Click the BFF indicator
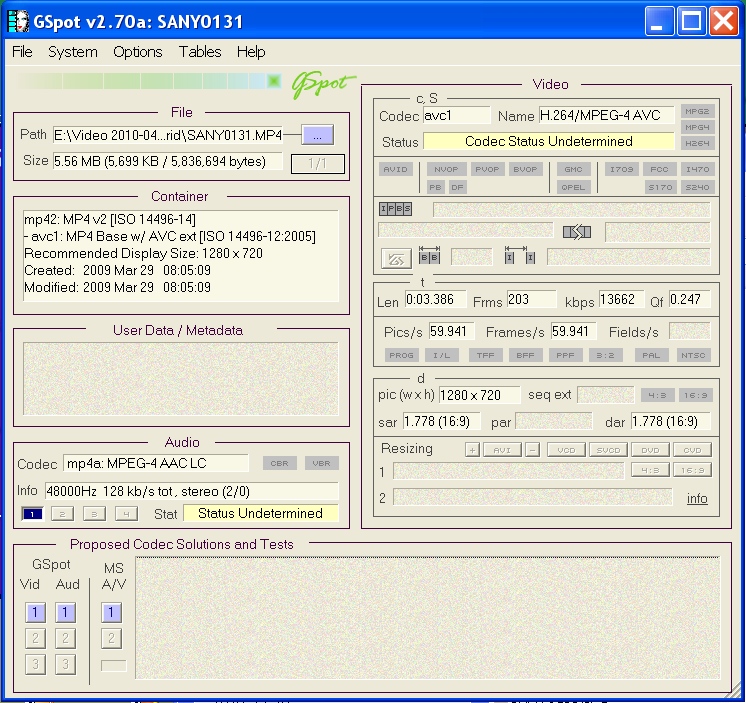 (x=525, y=355)
